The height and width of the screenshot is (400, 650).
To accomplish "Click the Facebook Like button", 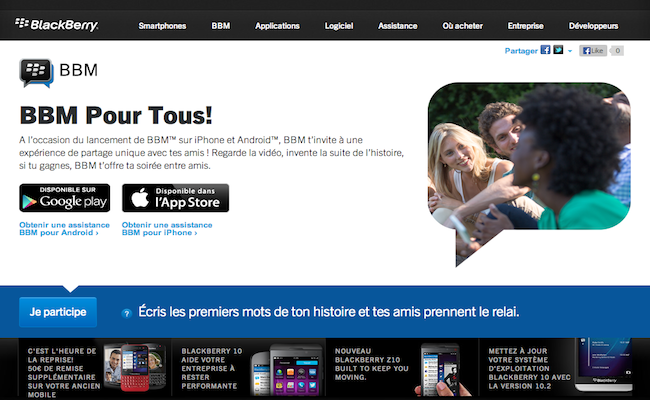I will coord(593,51).
